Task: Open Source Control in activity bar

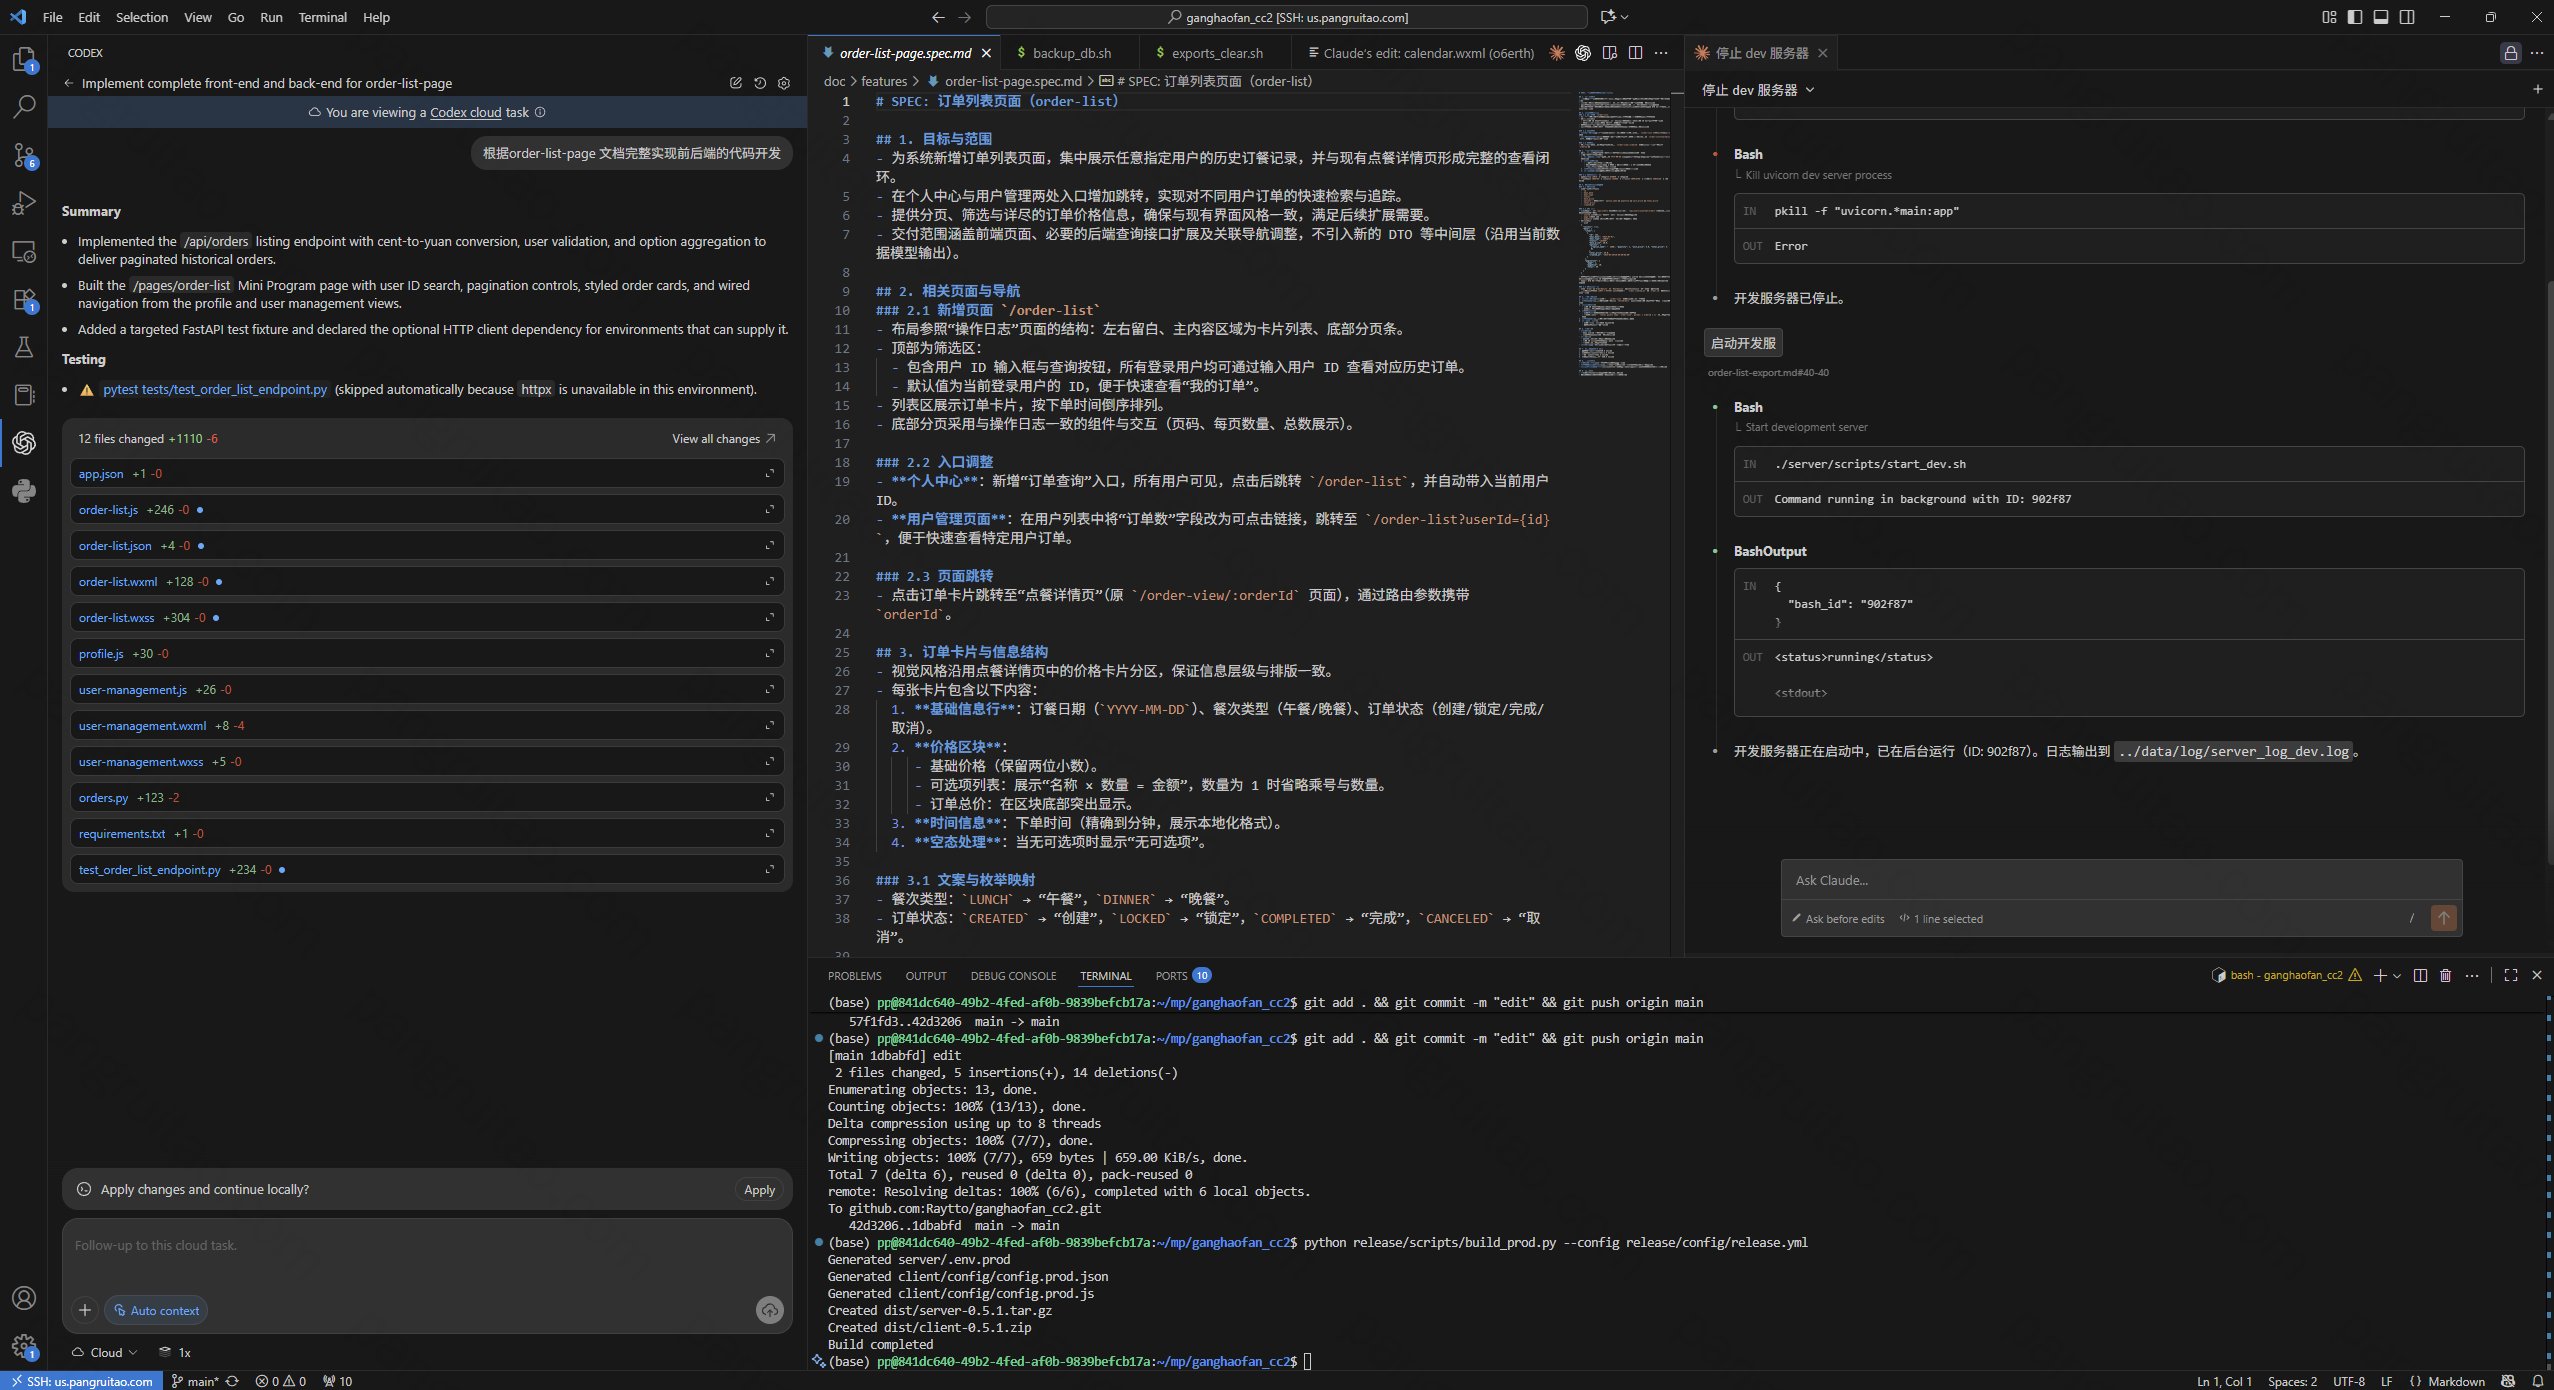Action: pos(24,155)
